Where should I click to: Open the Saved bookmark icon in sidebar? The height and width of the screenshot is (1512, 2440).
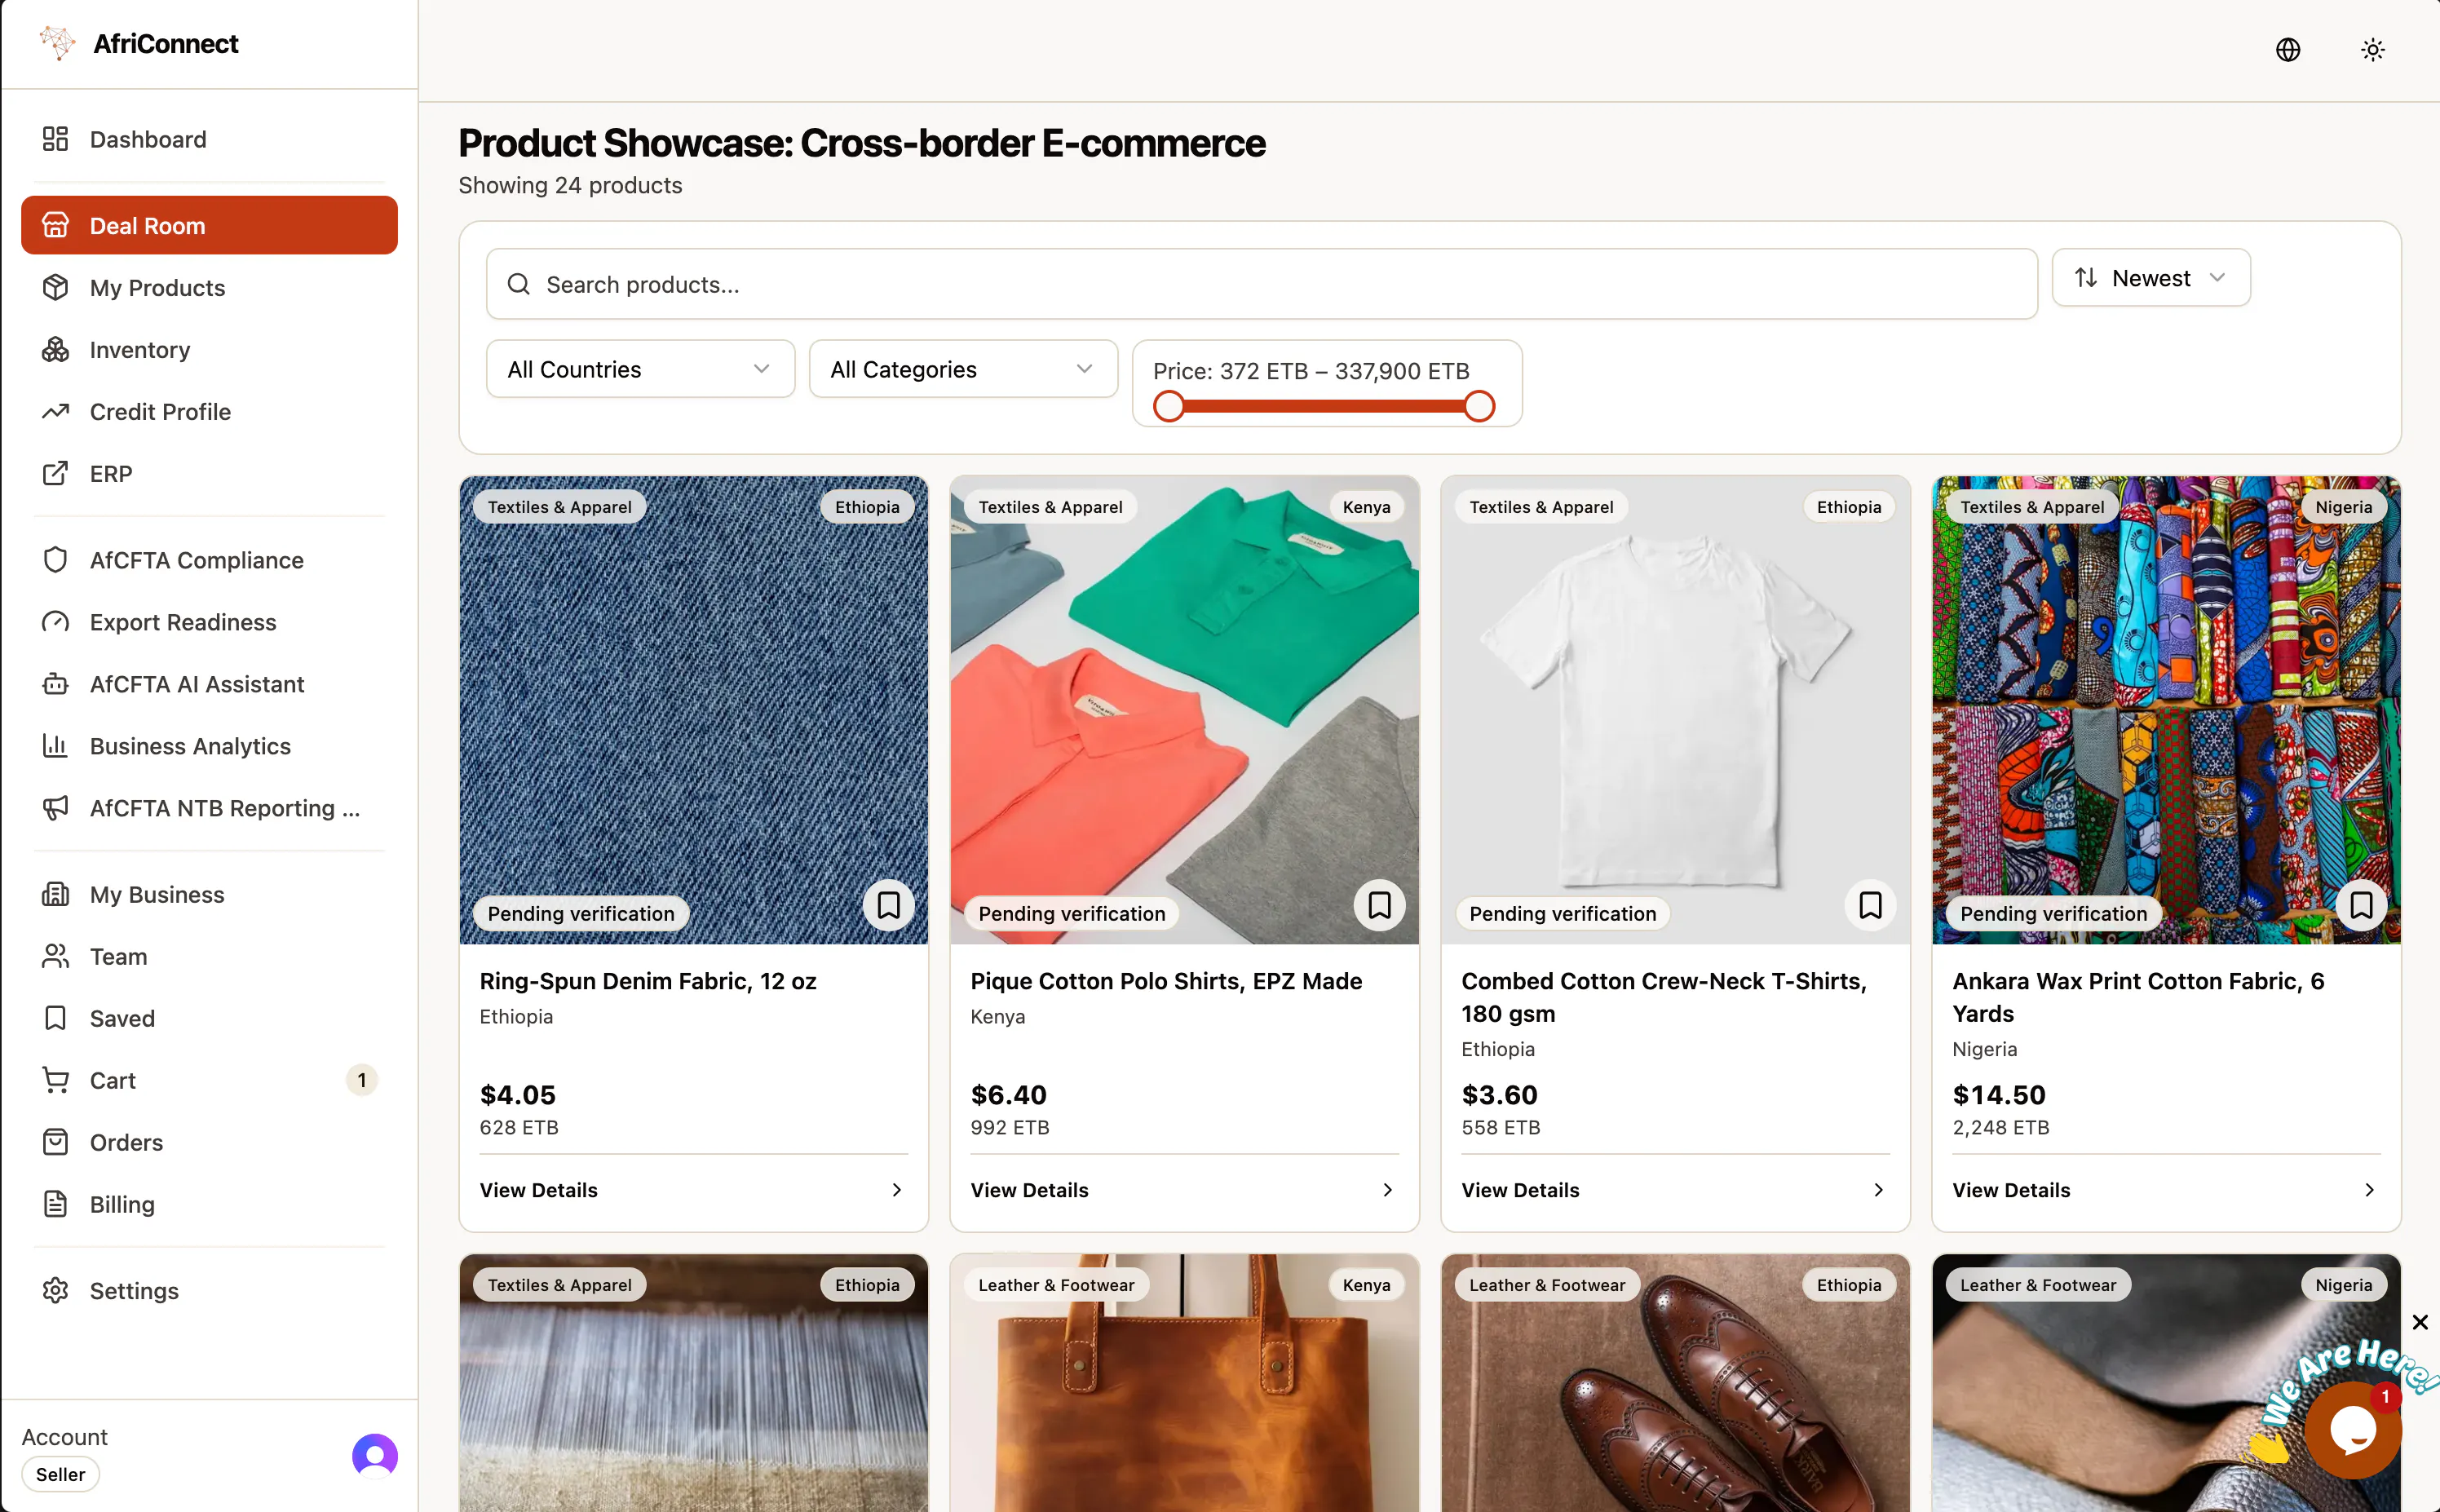[x=55, y=1018]
